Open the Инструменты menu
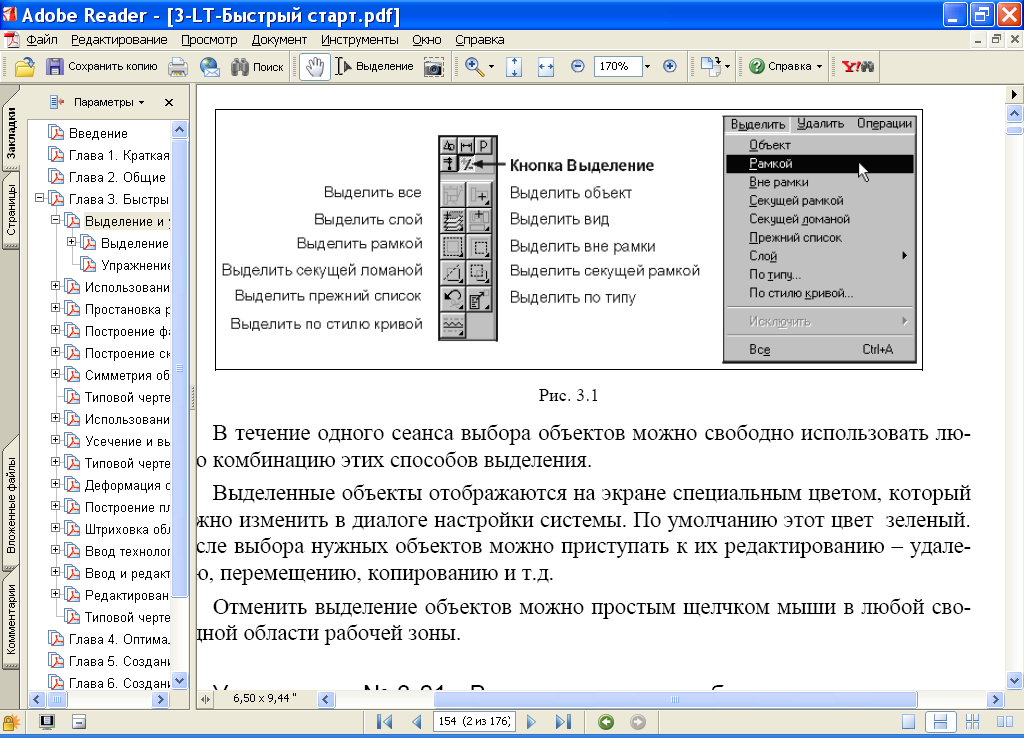1024x738 pixels. 359,40
